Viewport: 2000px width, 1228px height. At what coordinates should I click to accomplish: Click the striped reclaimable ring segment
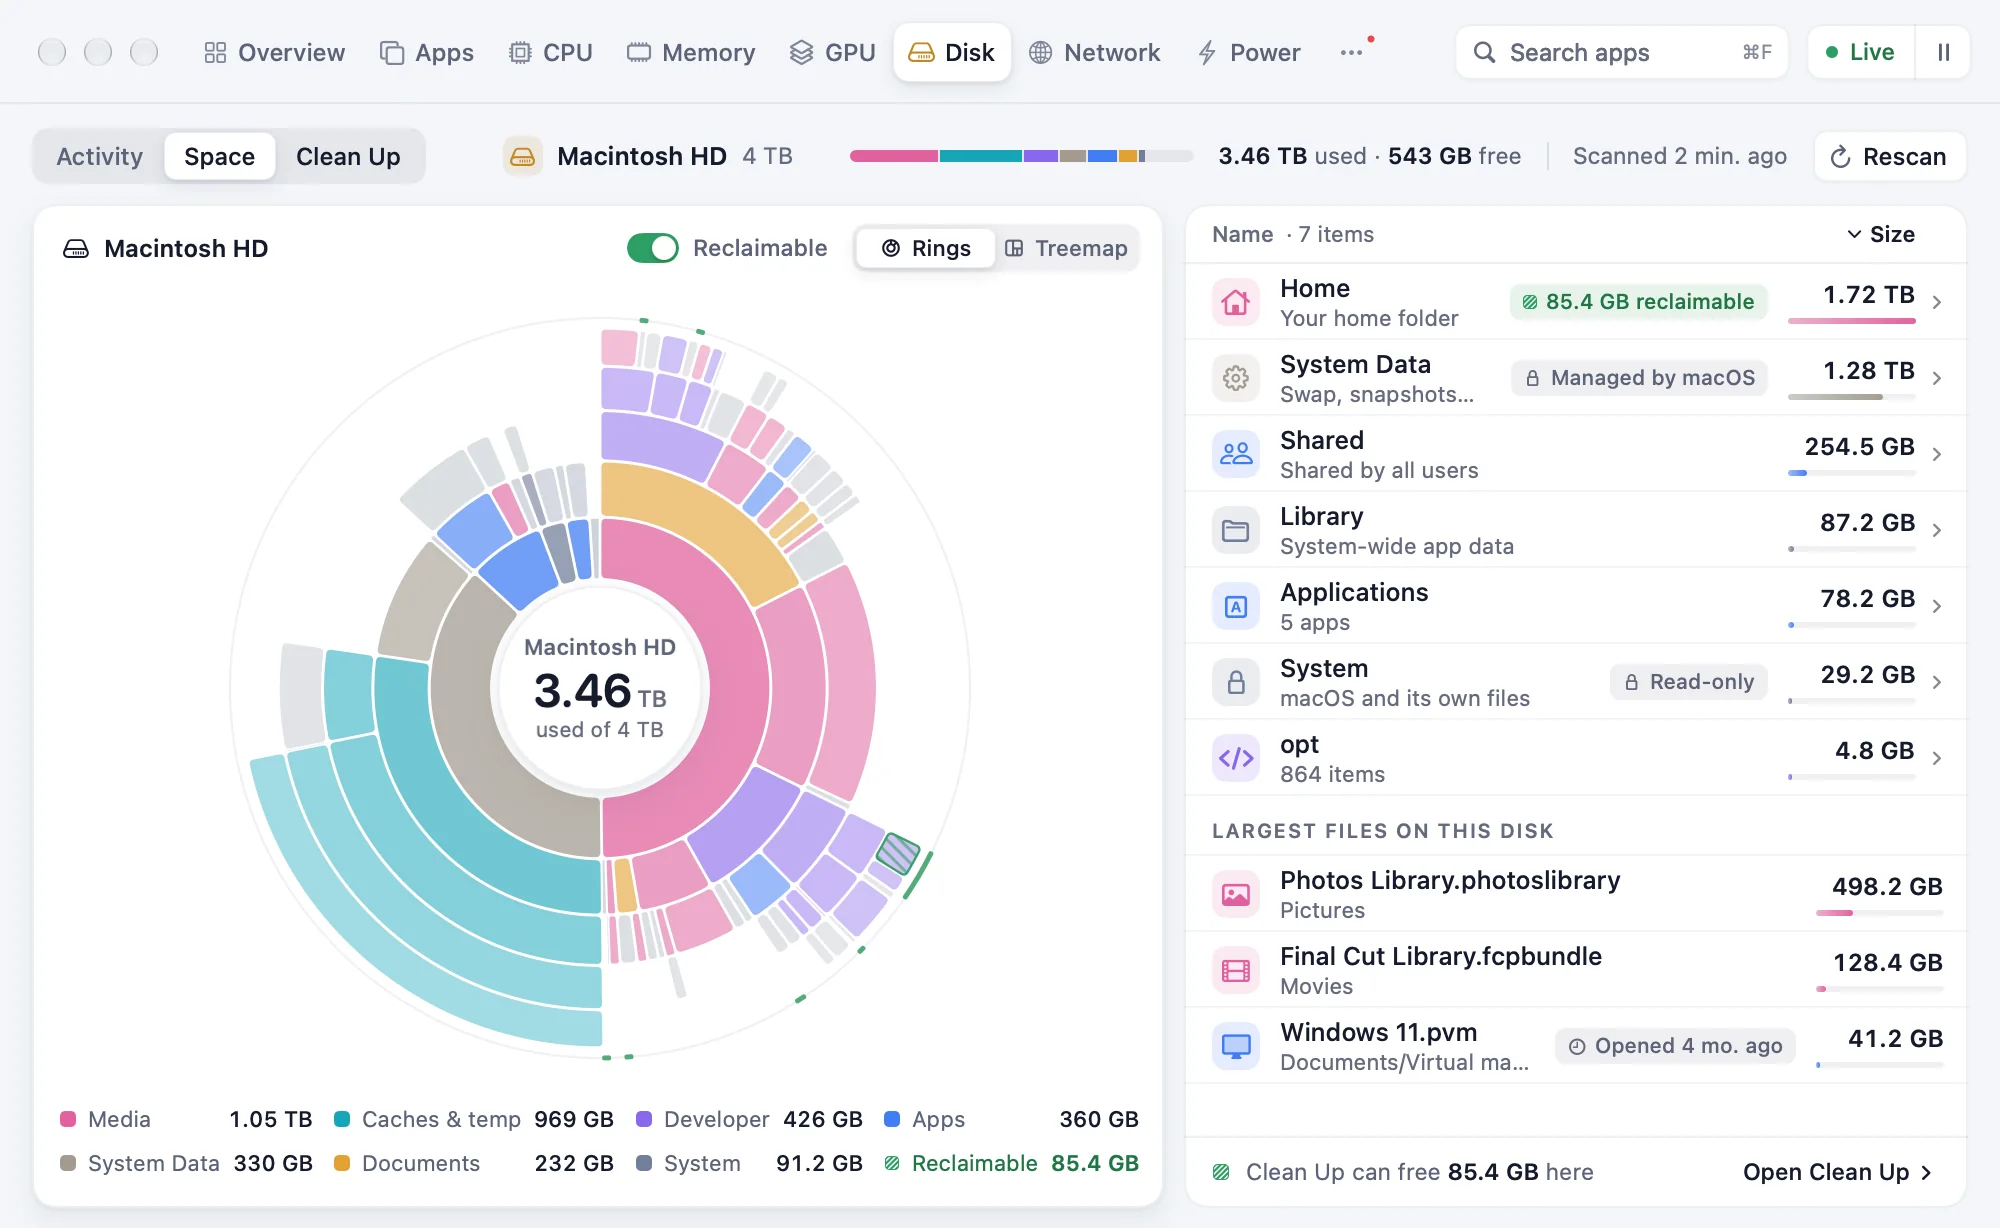(x=898, y=853)
